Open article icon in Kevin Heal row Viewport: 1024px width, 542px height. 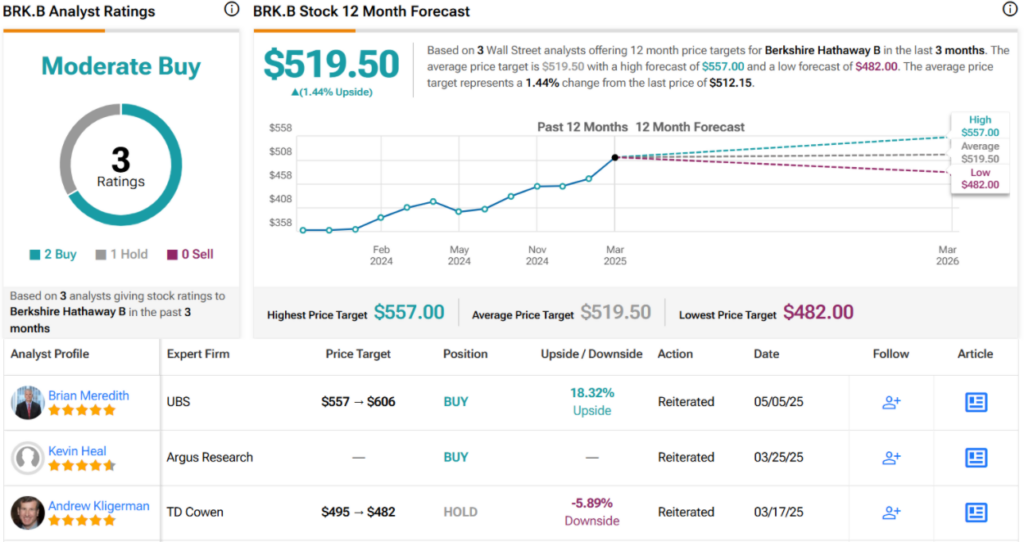click(x=976, y=458)
